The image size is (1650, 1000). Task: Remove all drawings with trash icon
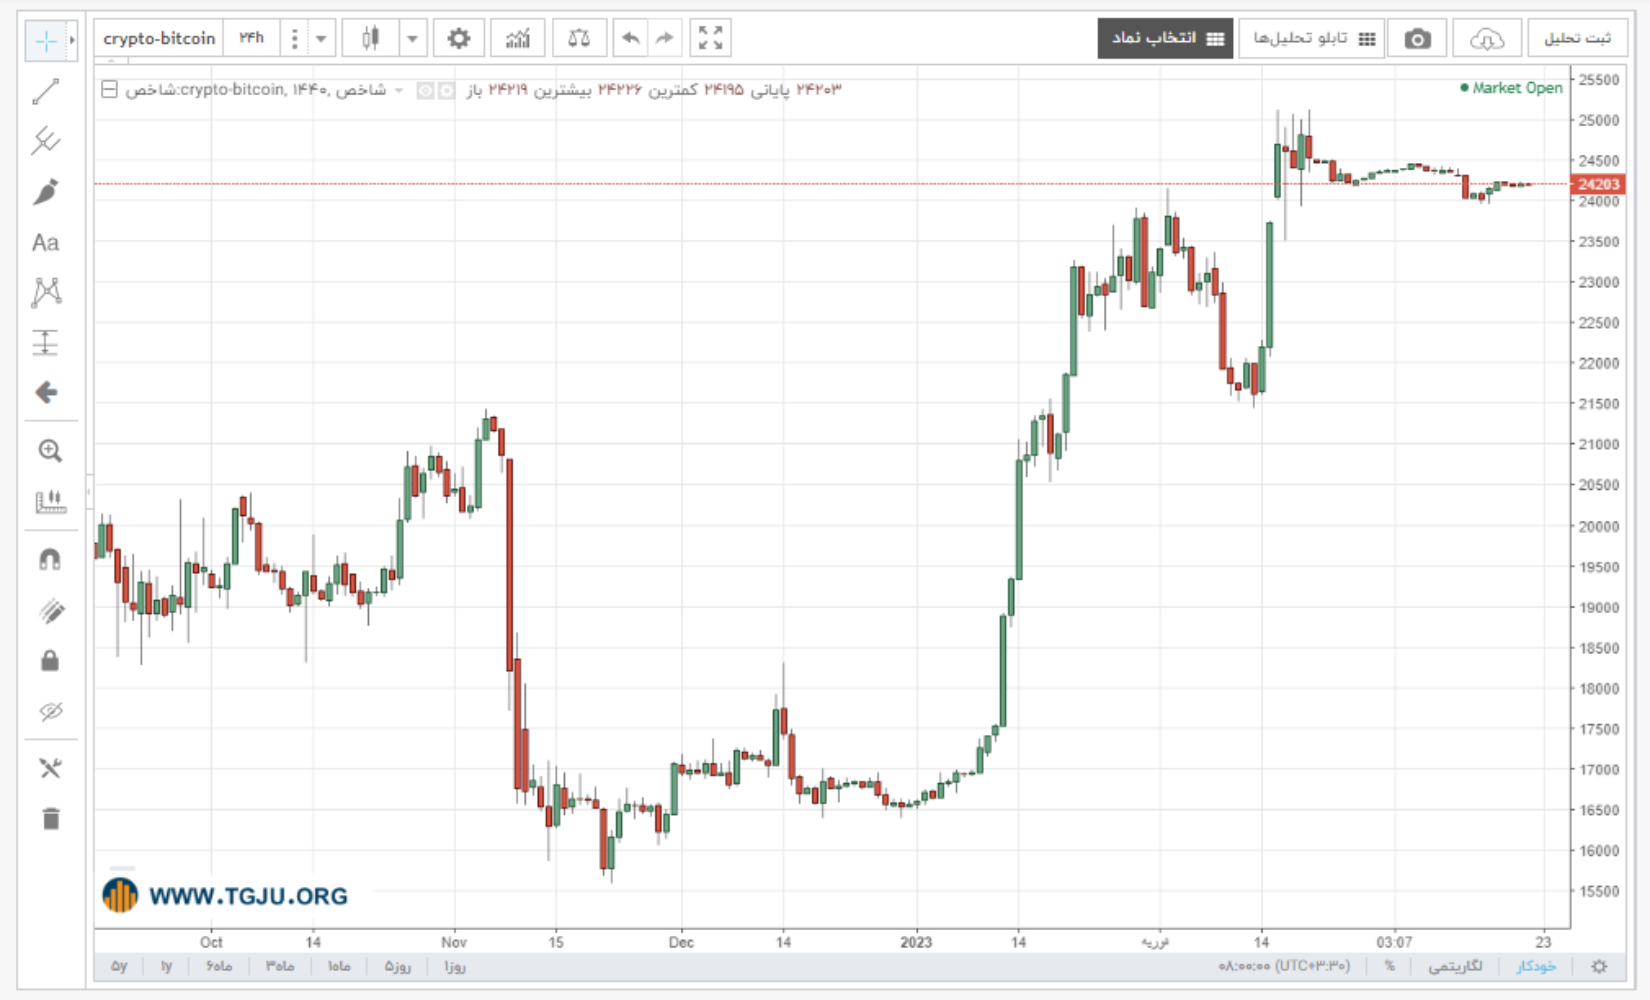(x=50, y=819)
